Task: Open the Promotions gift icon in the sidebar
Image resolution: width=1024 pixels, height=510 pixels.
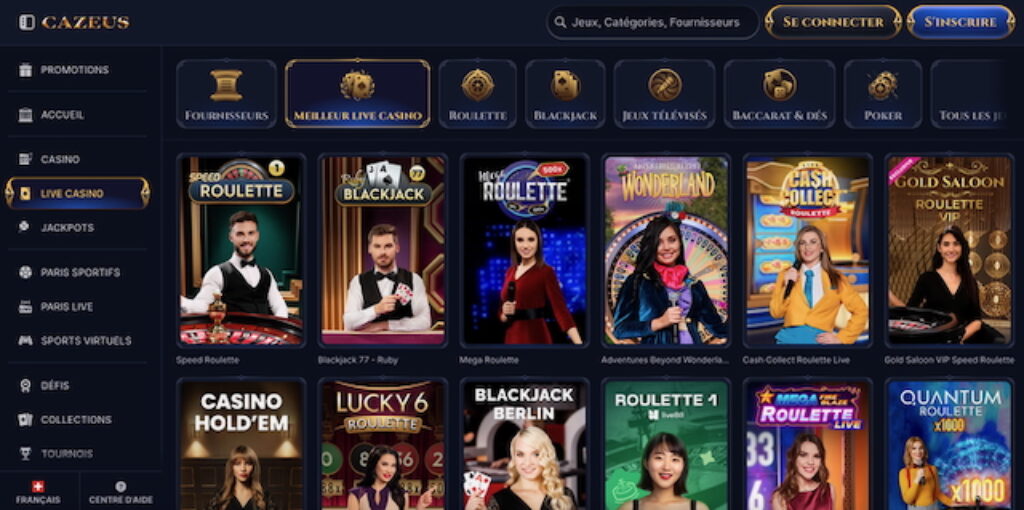Action: (25, 70)
